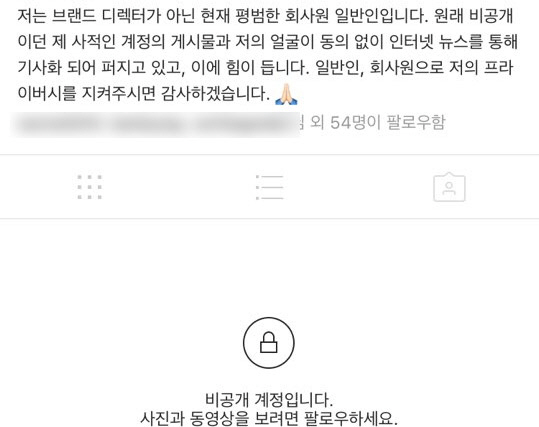Viewport: 539px width, 427px height.
Task: Select the bio line '이버시를 지켜주시면 감사하겠습니다.'
Action: pyautogui.click(x=144, y=93)
